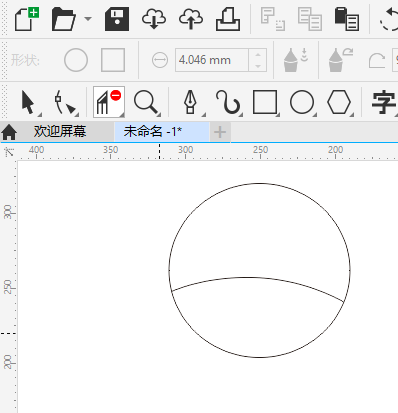This screenshot has width=398, height=413.
Task: Create a new document
Action: click(27, 19)
